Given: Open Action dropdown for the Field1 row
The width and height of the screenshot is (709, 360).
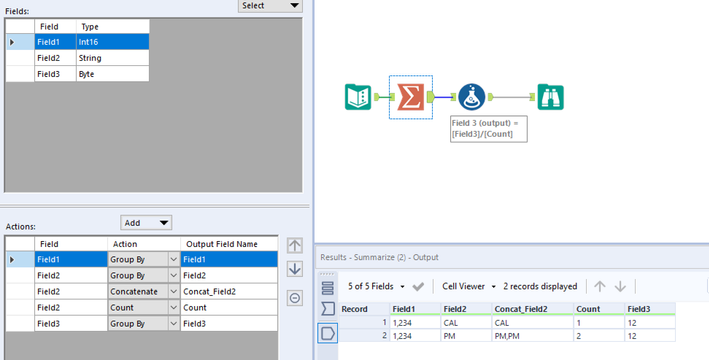Looking at the screenshot, I should pos(174,260).
